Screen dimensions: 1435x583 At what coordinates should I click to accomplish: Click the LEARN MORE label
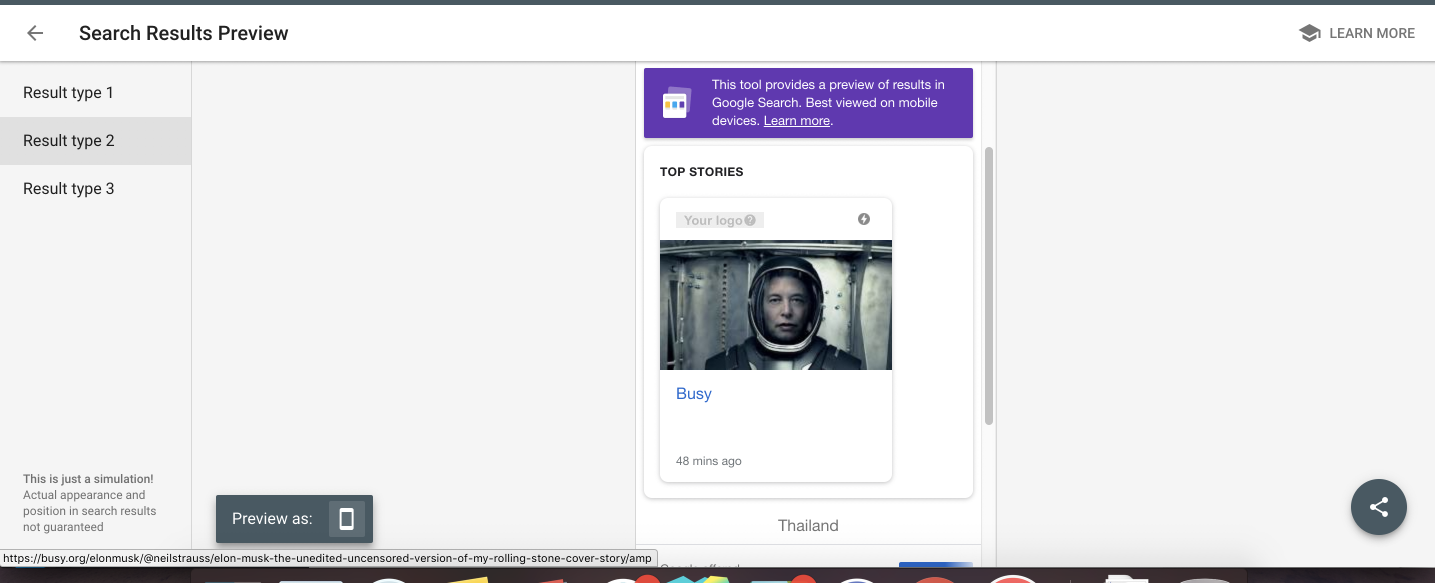[x=1371, y=33]
